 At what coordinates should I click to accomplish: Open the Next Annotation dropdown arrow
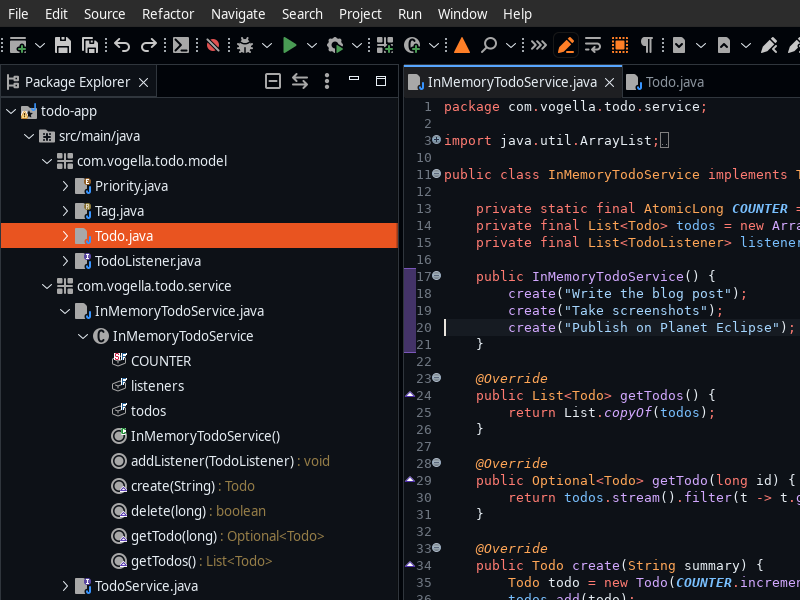[x=701, y=45]
